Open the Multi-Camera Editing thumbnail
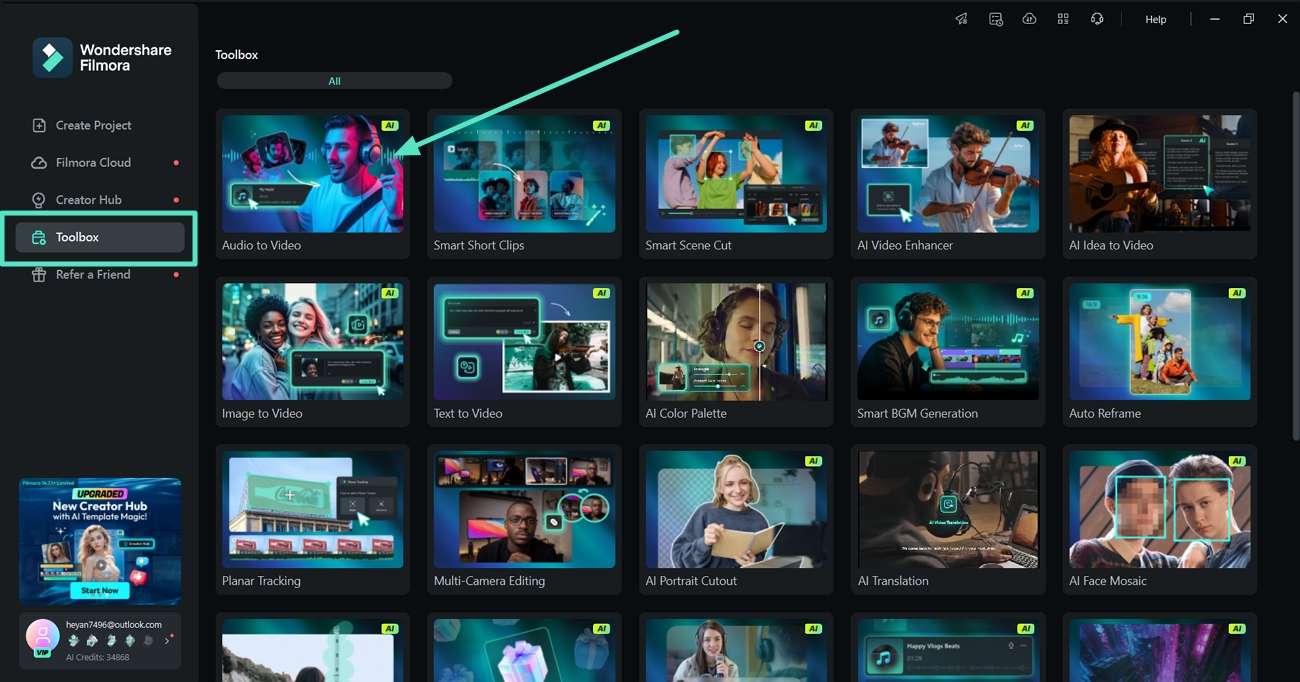Viewport: 1300px width, 682px height. click(525, 510)
